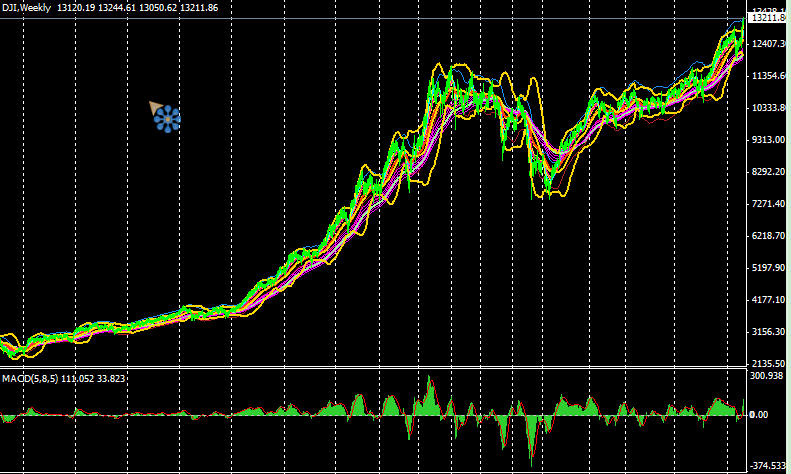The height and width of the screenshot is (474, 791).
Task: Click the MACD(5,8,5) indicator label
Action: tap(30, 378)
